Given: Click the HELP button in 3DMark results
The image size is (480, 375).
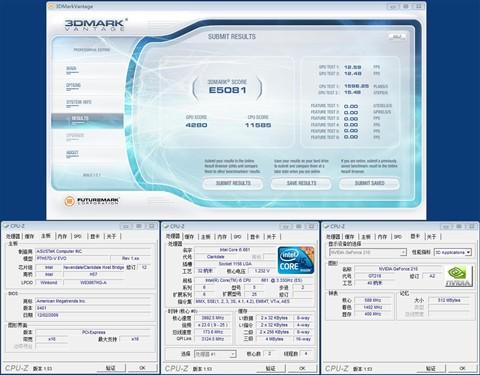Looking at the screenshot, I should 397,37.
